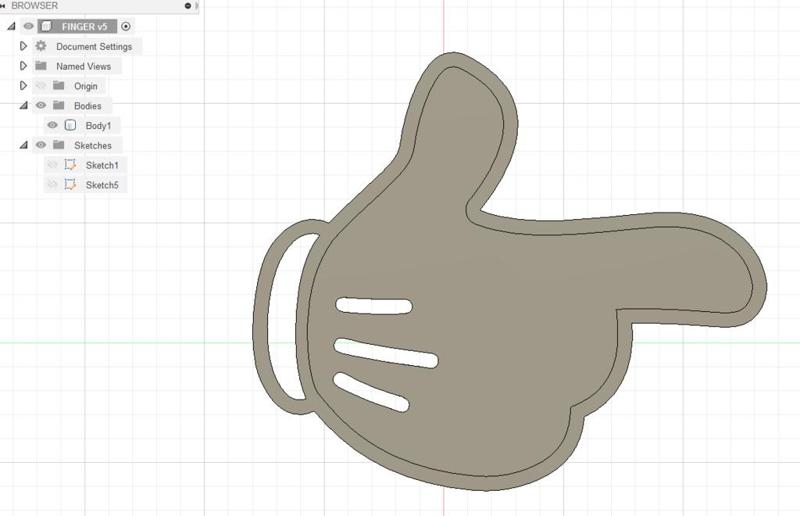Expand the Origin folder
The height and width of the screenshot is (516, 800).
point(23,86)
